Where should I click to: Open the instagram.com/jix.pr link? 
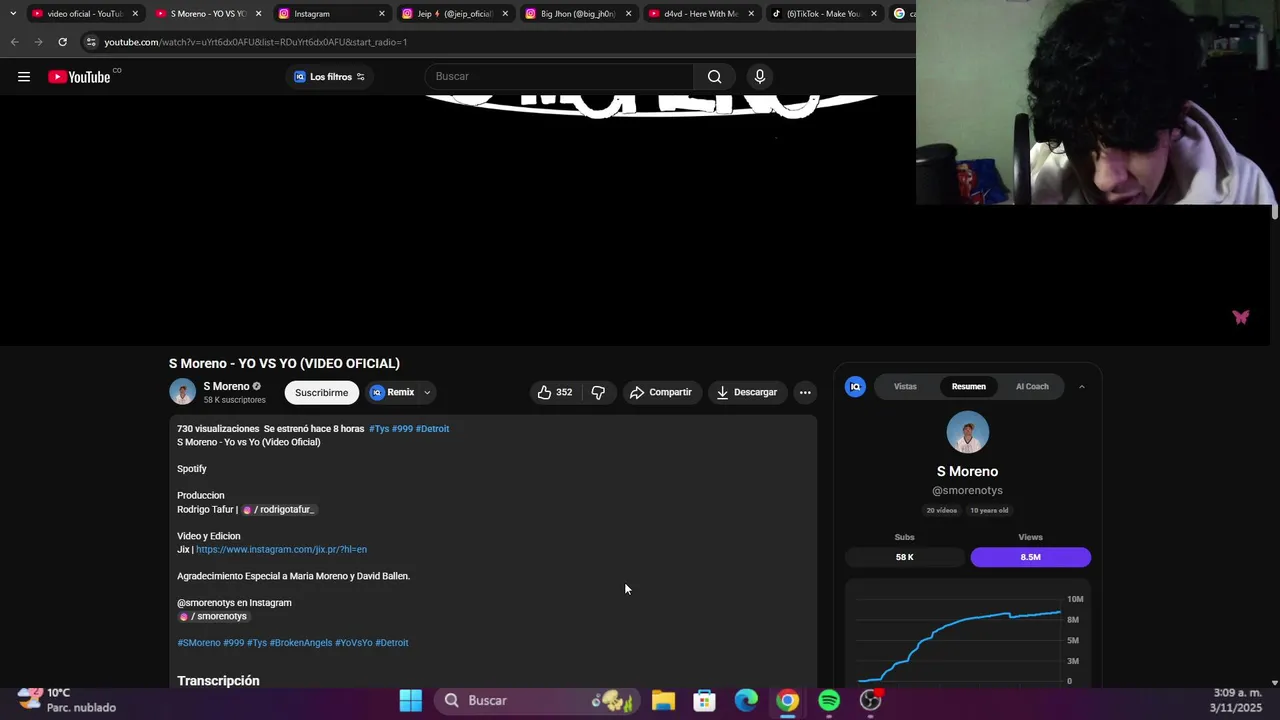tap(281, 549)
